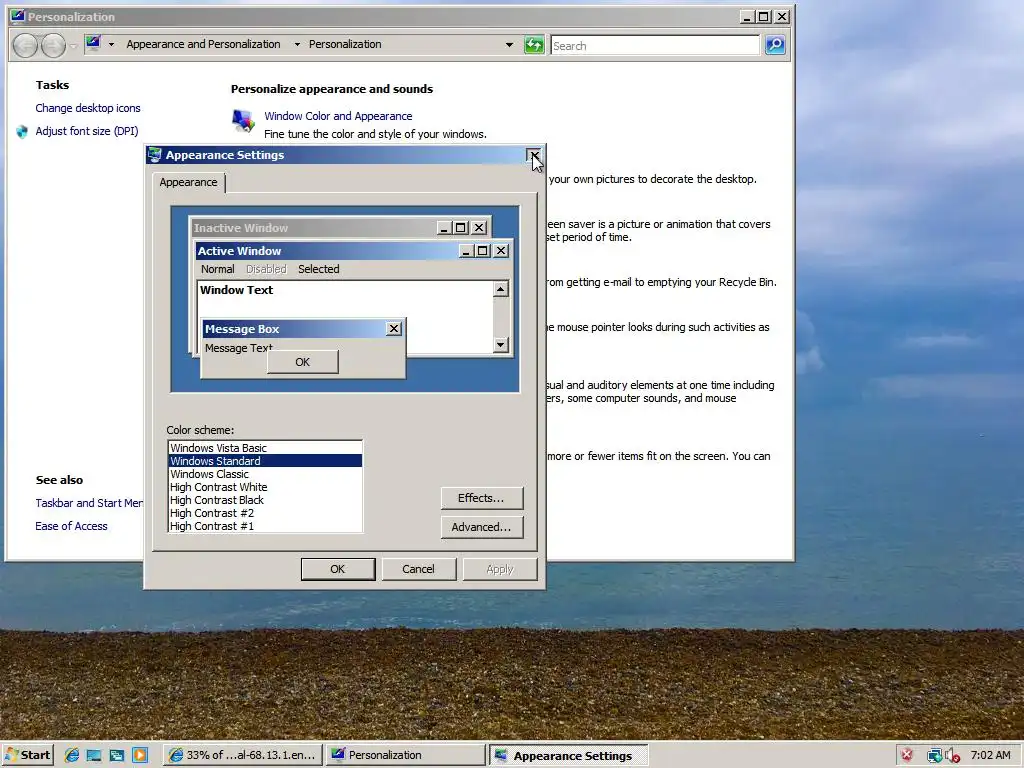Open Taskbar and Start Menu link

(x=89, y=503)
